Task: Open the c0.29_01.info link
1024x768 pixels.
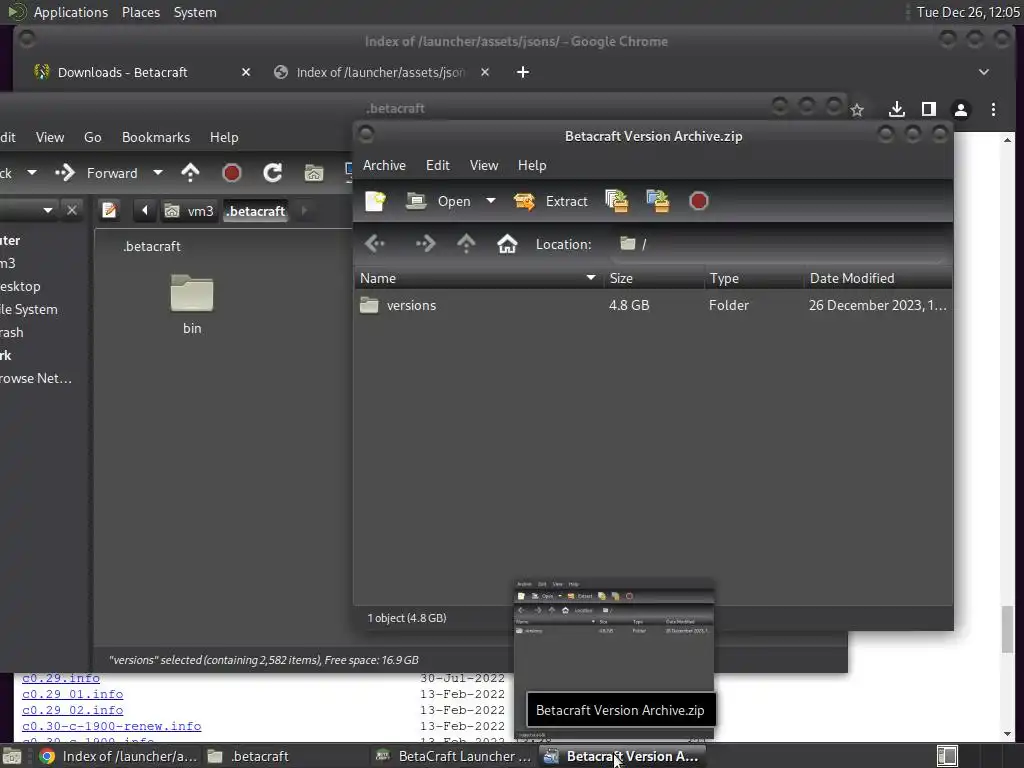Action: pos(72,694)
